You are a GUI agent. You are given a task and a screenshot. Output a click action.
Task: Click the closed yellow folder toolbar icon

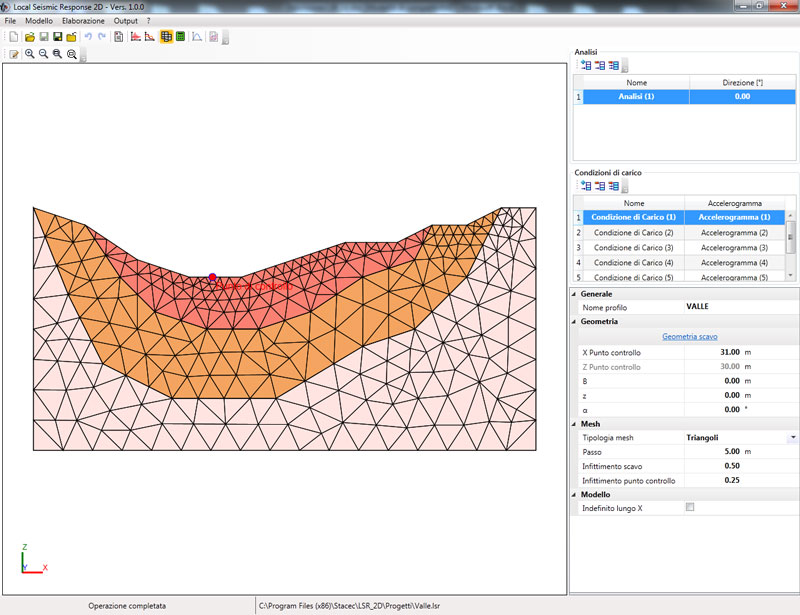click(x=71, y=37)
